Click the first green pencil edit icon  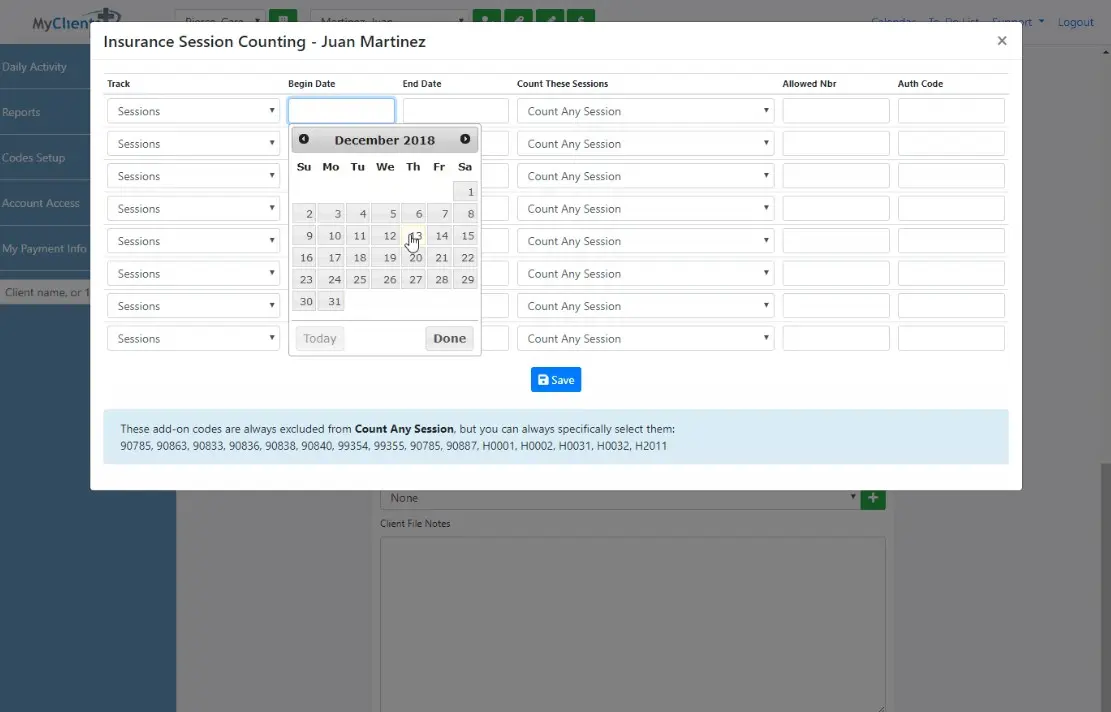(521, 18)
